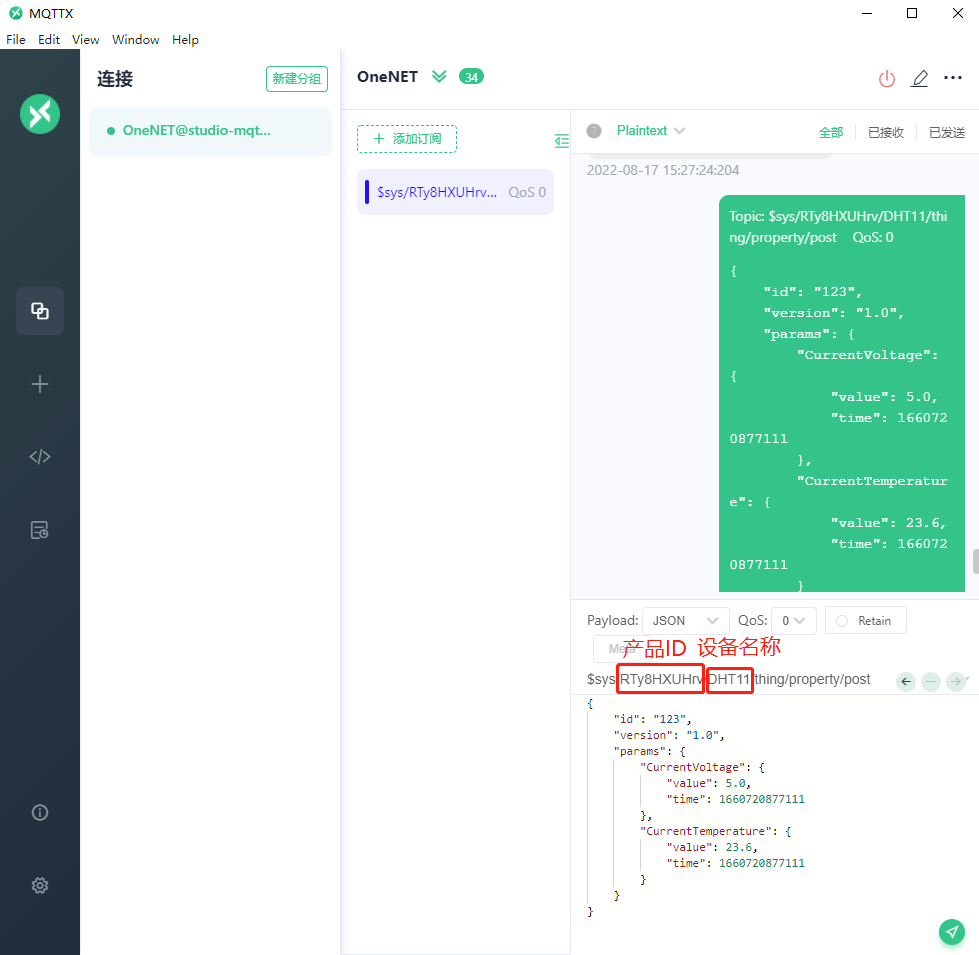Click the 添加订阅 button
The width and height of the screenshot is (979, 955).
point(407,139)
